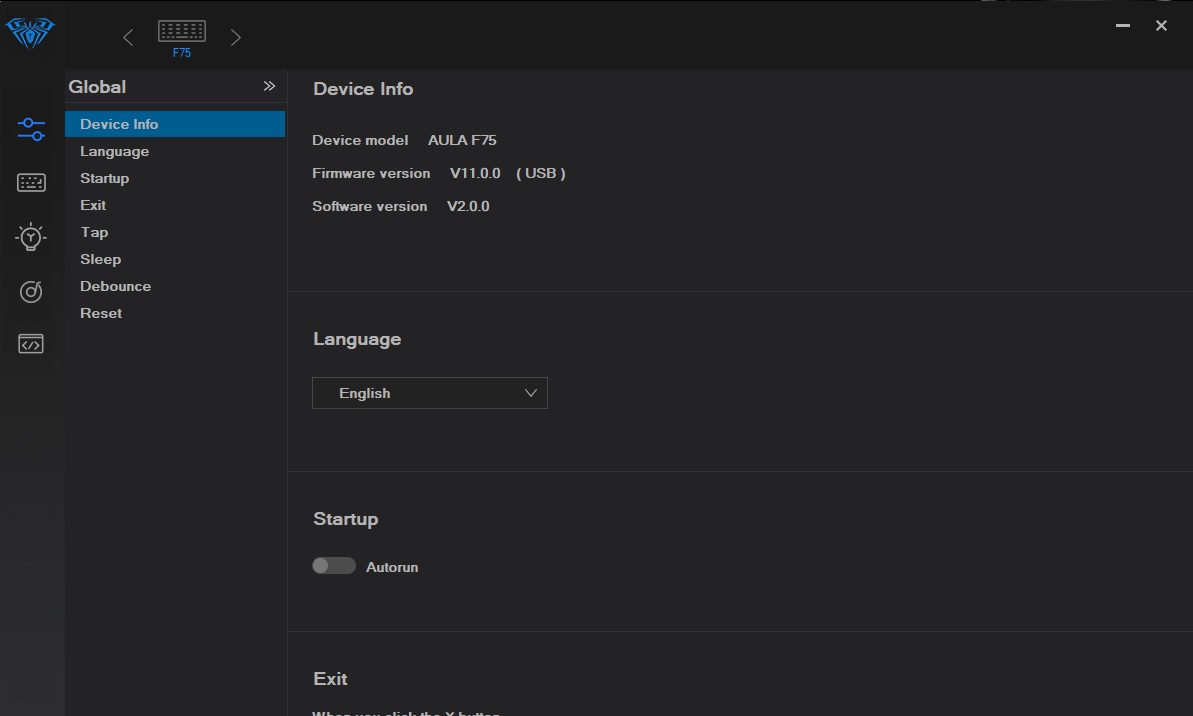This screenshot has width=1193, height=716.
Task: Click the Device Info section heading
Action: [363, 89]
